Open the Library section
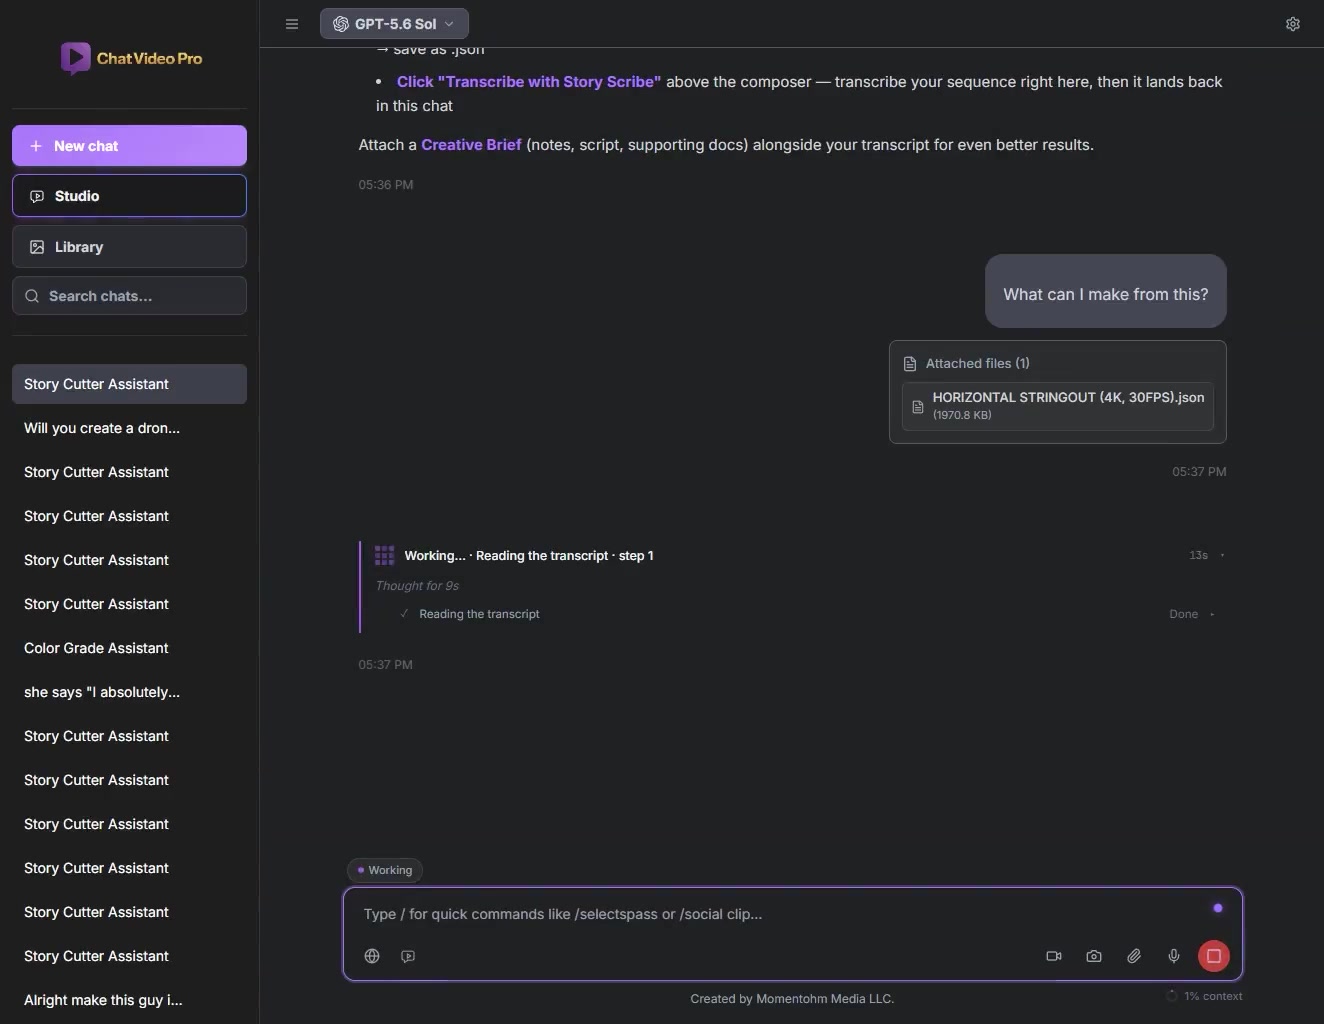Viewport: 1324px width, 1024px height. (x=129, y=247)
